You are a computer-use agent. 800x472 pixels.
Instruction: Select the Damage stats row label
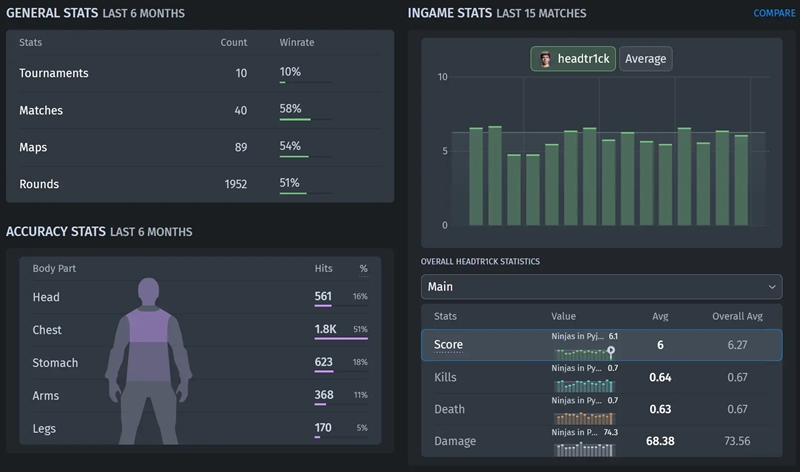click(455, 441)
